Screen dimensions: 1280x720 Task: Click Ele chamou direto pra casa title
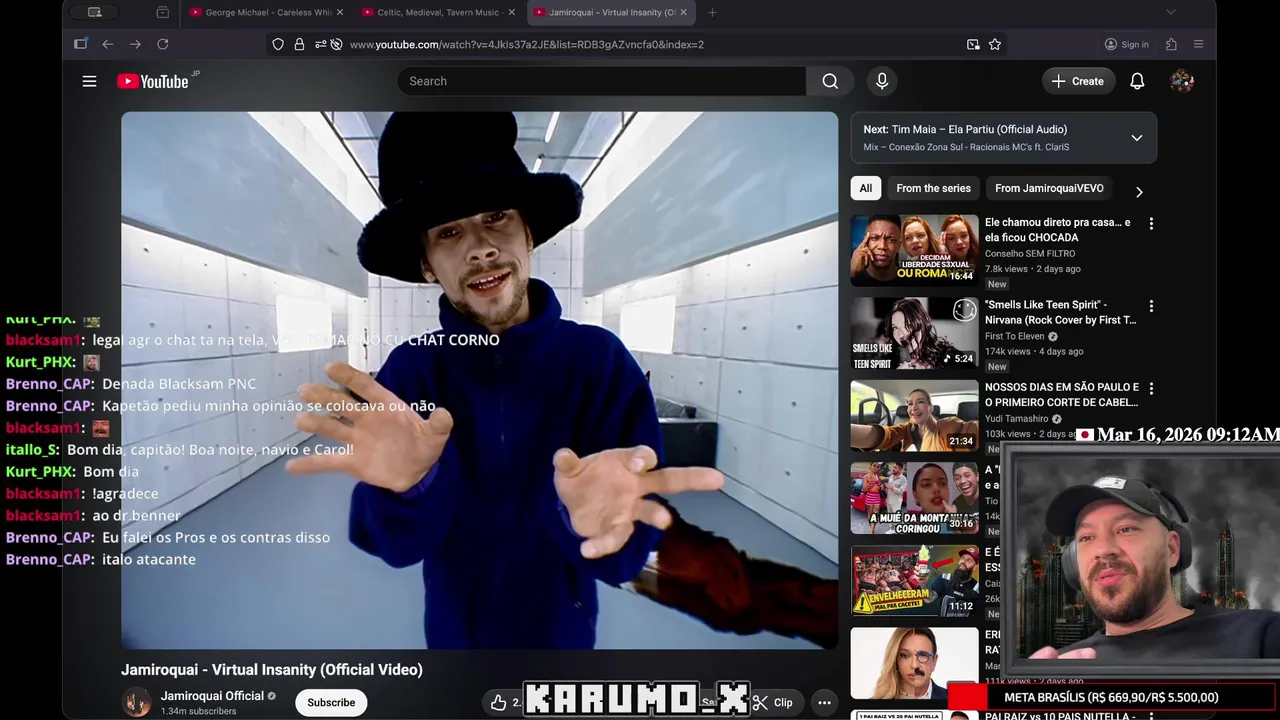1058,230
